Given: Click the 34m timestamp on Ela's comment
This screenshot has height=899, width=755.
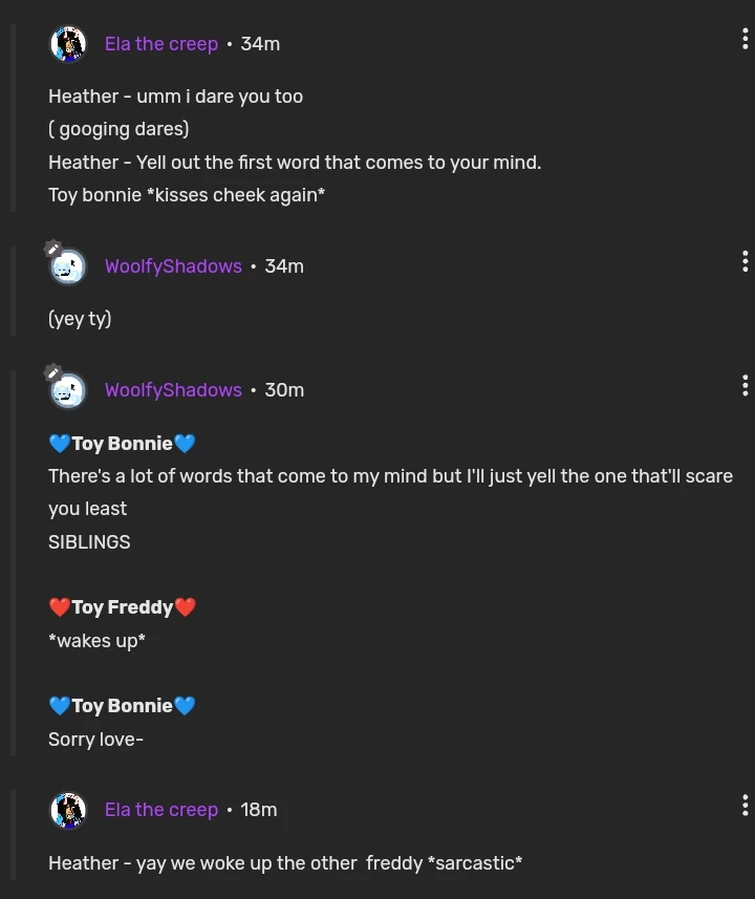Looking at the screenshot, I should [x=260, y=44].
